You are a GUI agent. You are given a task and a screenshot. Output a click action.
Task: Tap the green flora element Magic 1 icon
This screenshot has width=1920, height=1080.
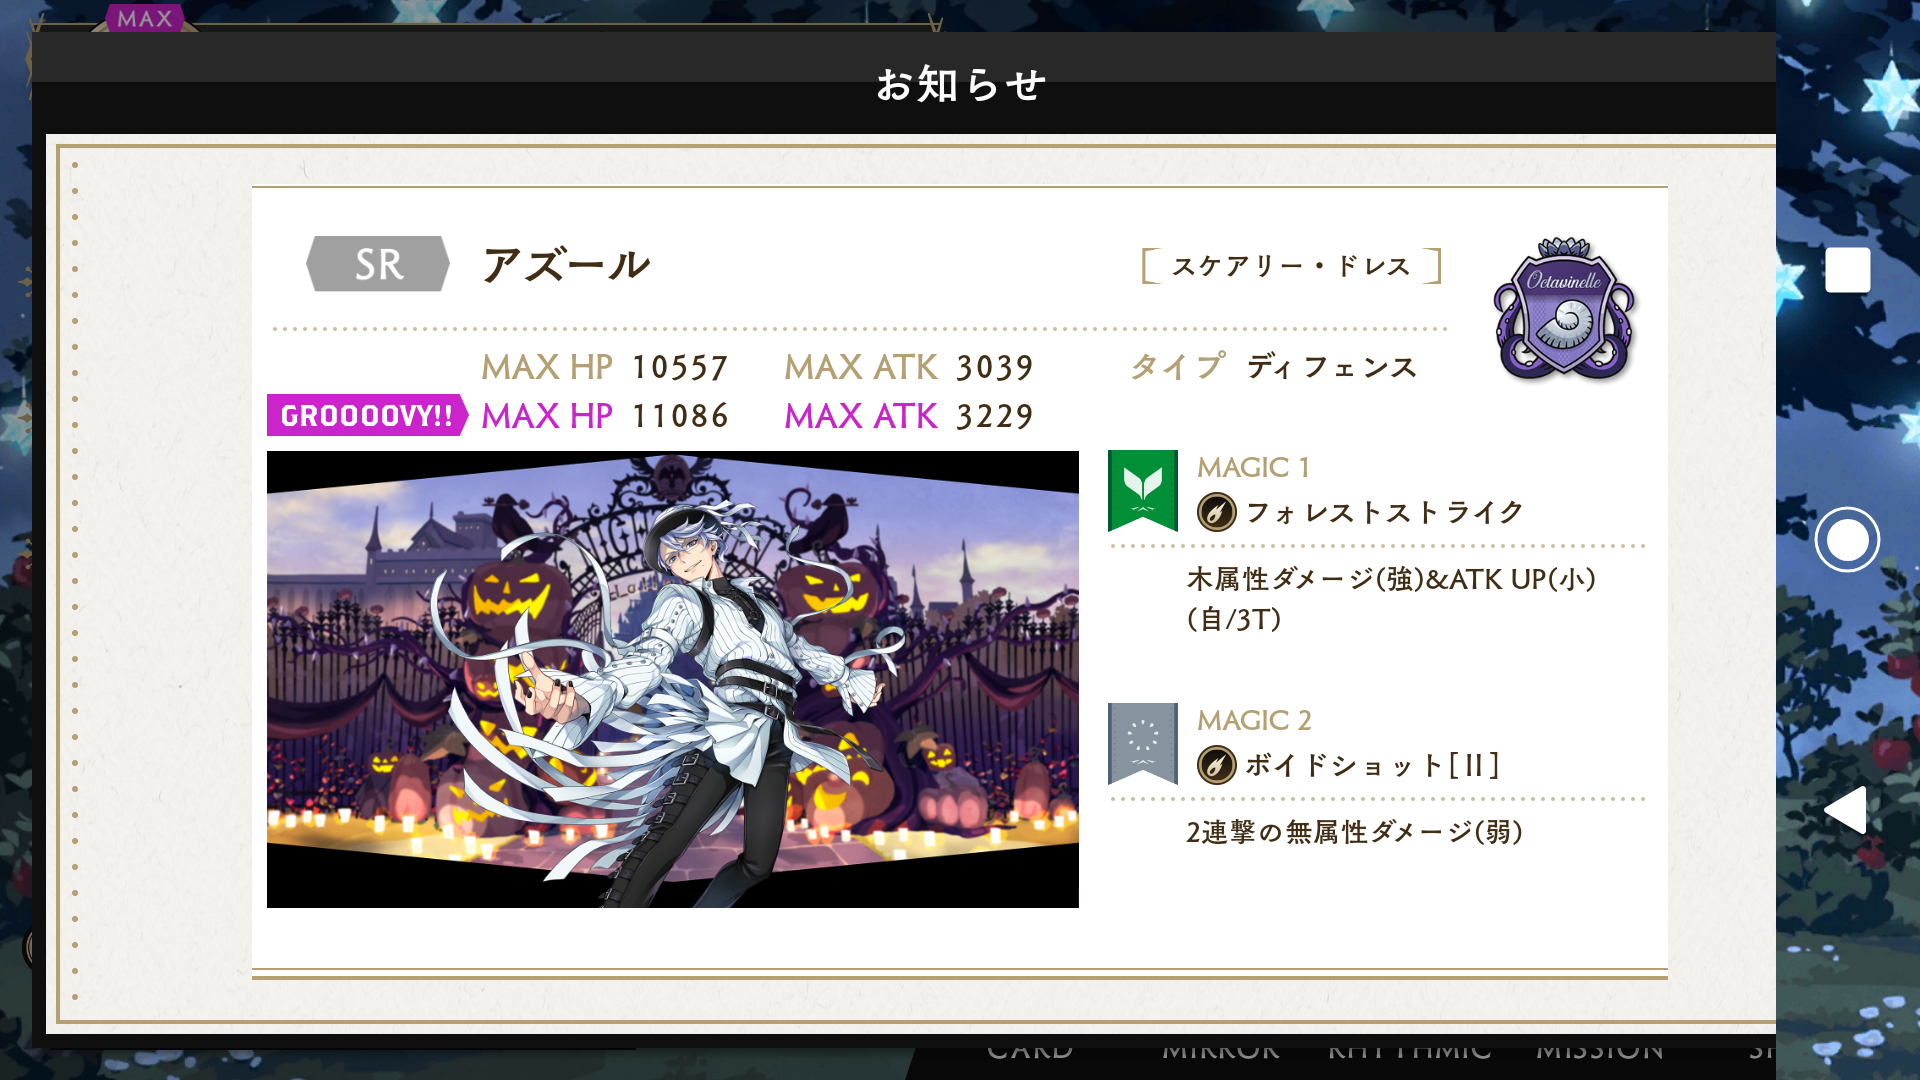[1142, 490]
